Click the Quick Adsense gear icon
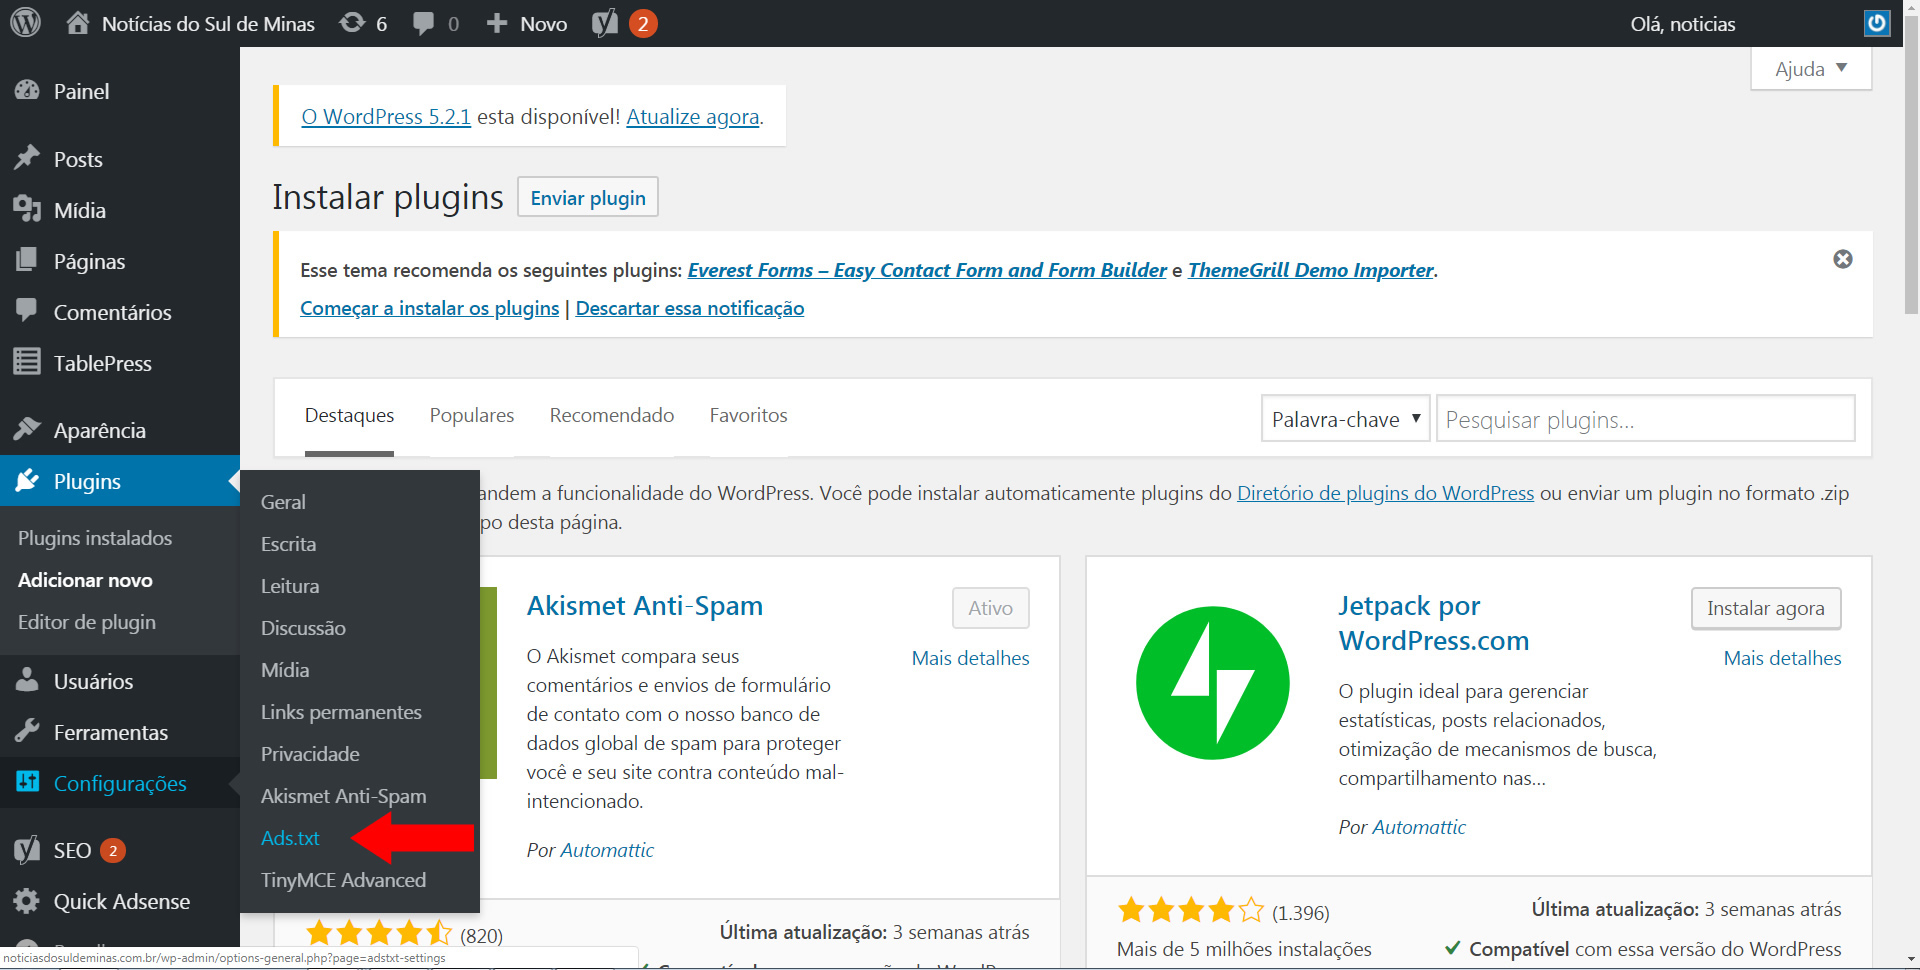 27,901
